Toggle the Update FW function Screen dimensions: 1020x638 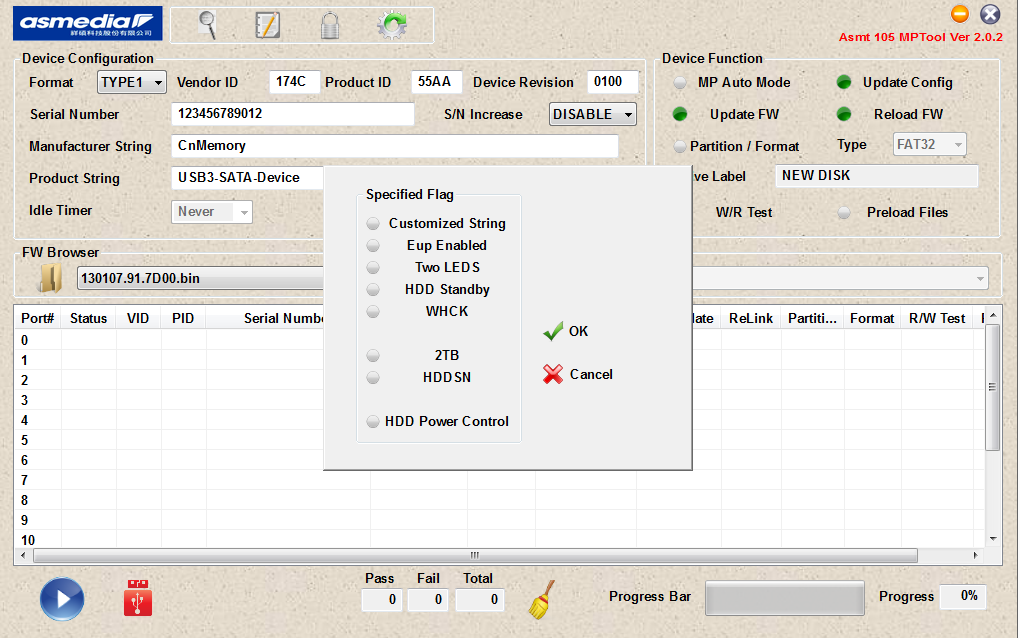coord(680,114)
